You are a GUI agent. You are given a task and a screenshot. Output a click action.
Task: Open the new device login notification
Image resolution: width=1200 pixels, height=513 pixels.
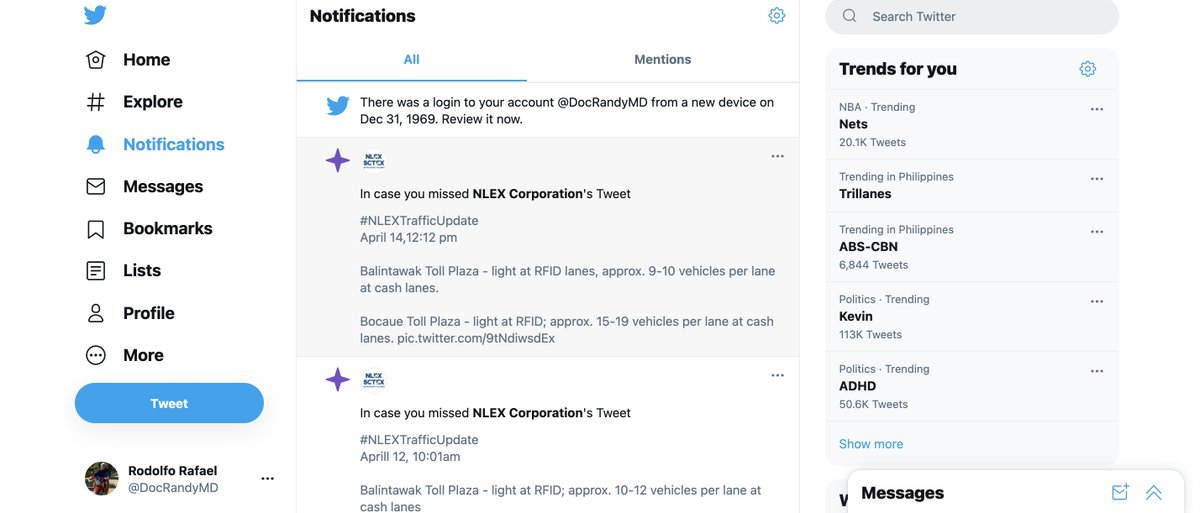click(548, 111)
